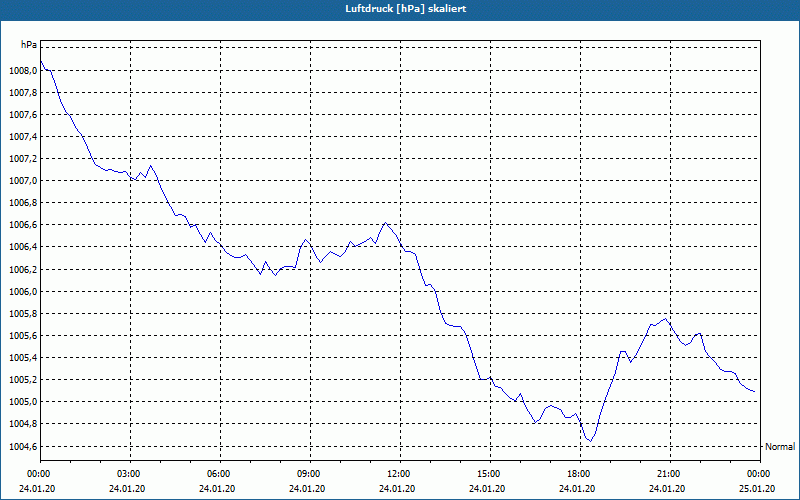Click the 18:00 time label

(x=581, y=474)
